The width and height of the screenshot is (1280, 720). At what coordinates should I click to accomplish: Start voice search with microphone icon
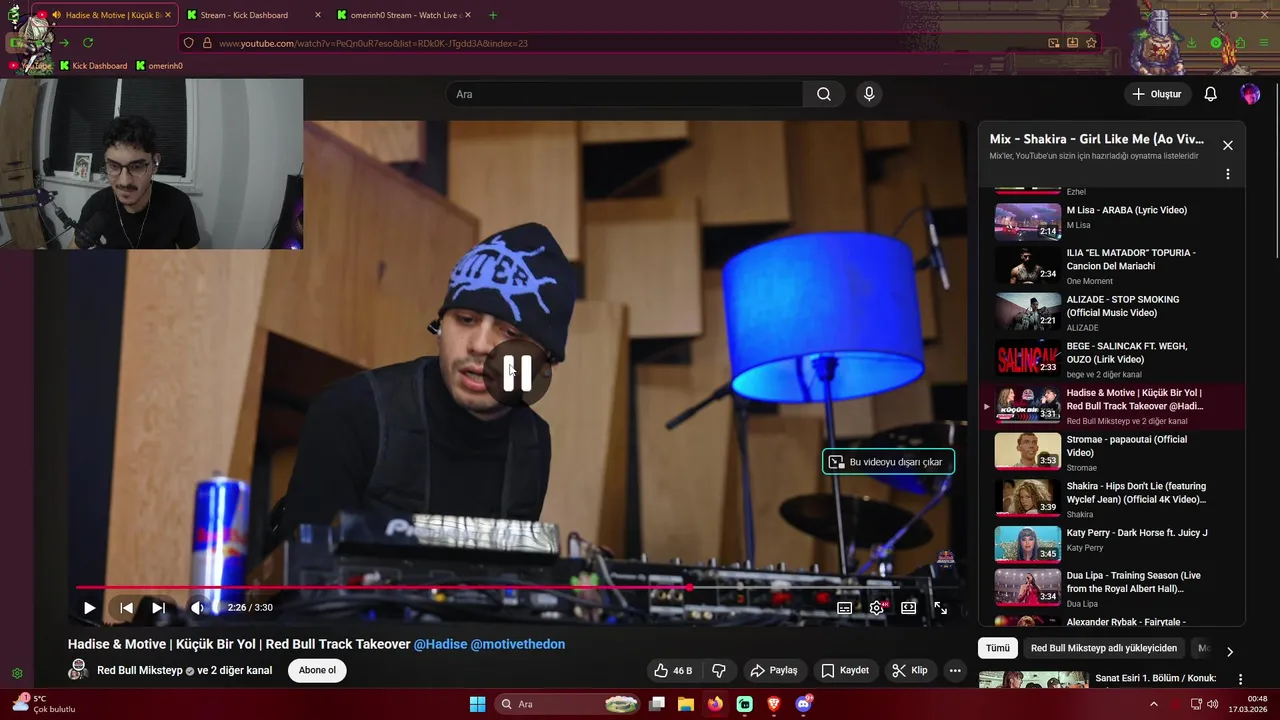869,94
